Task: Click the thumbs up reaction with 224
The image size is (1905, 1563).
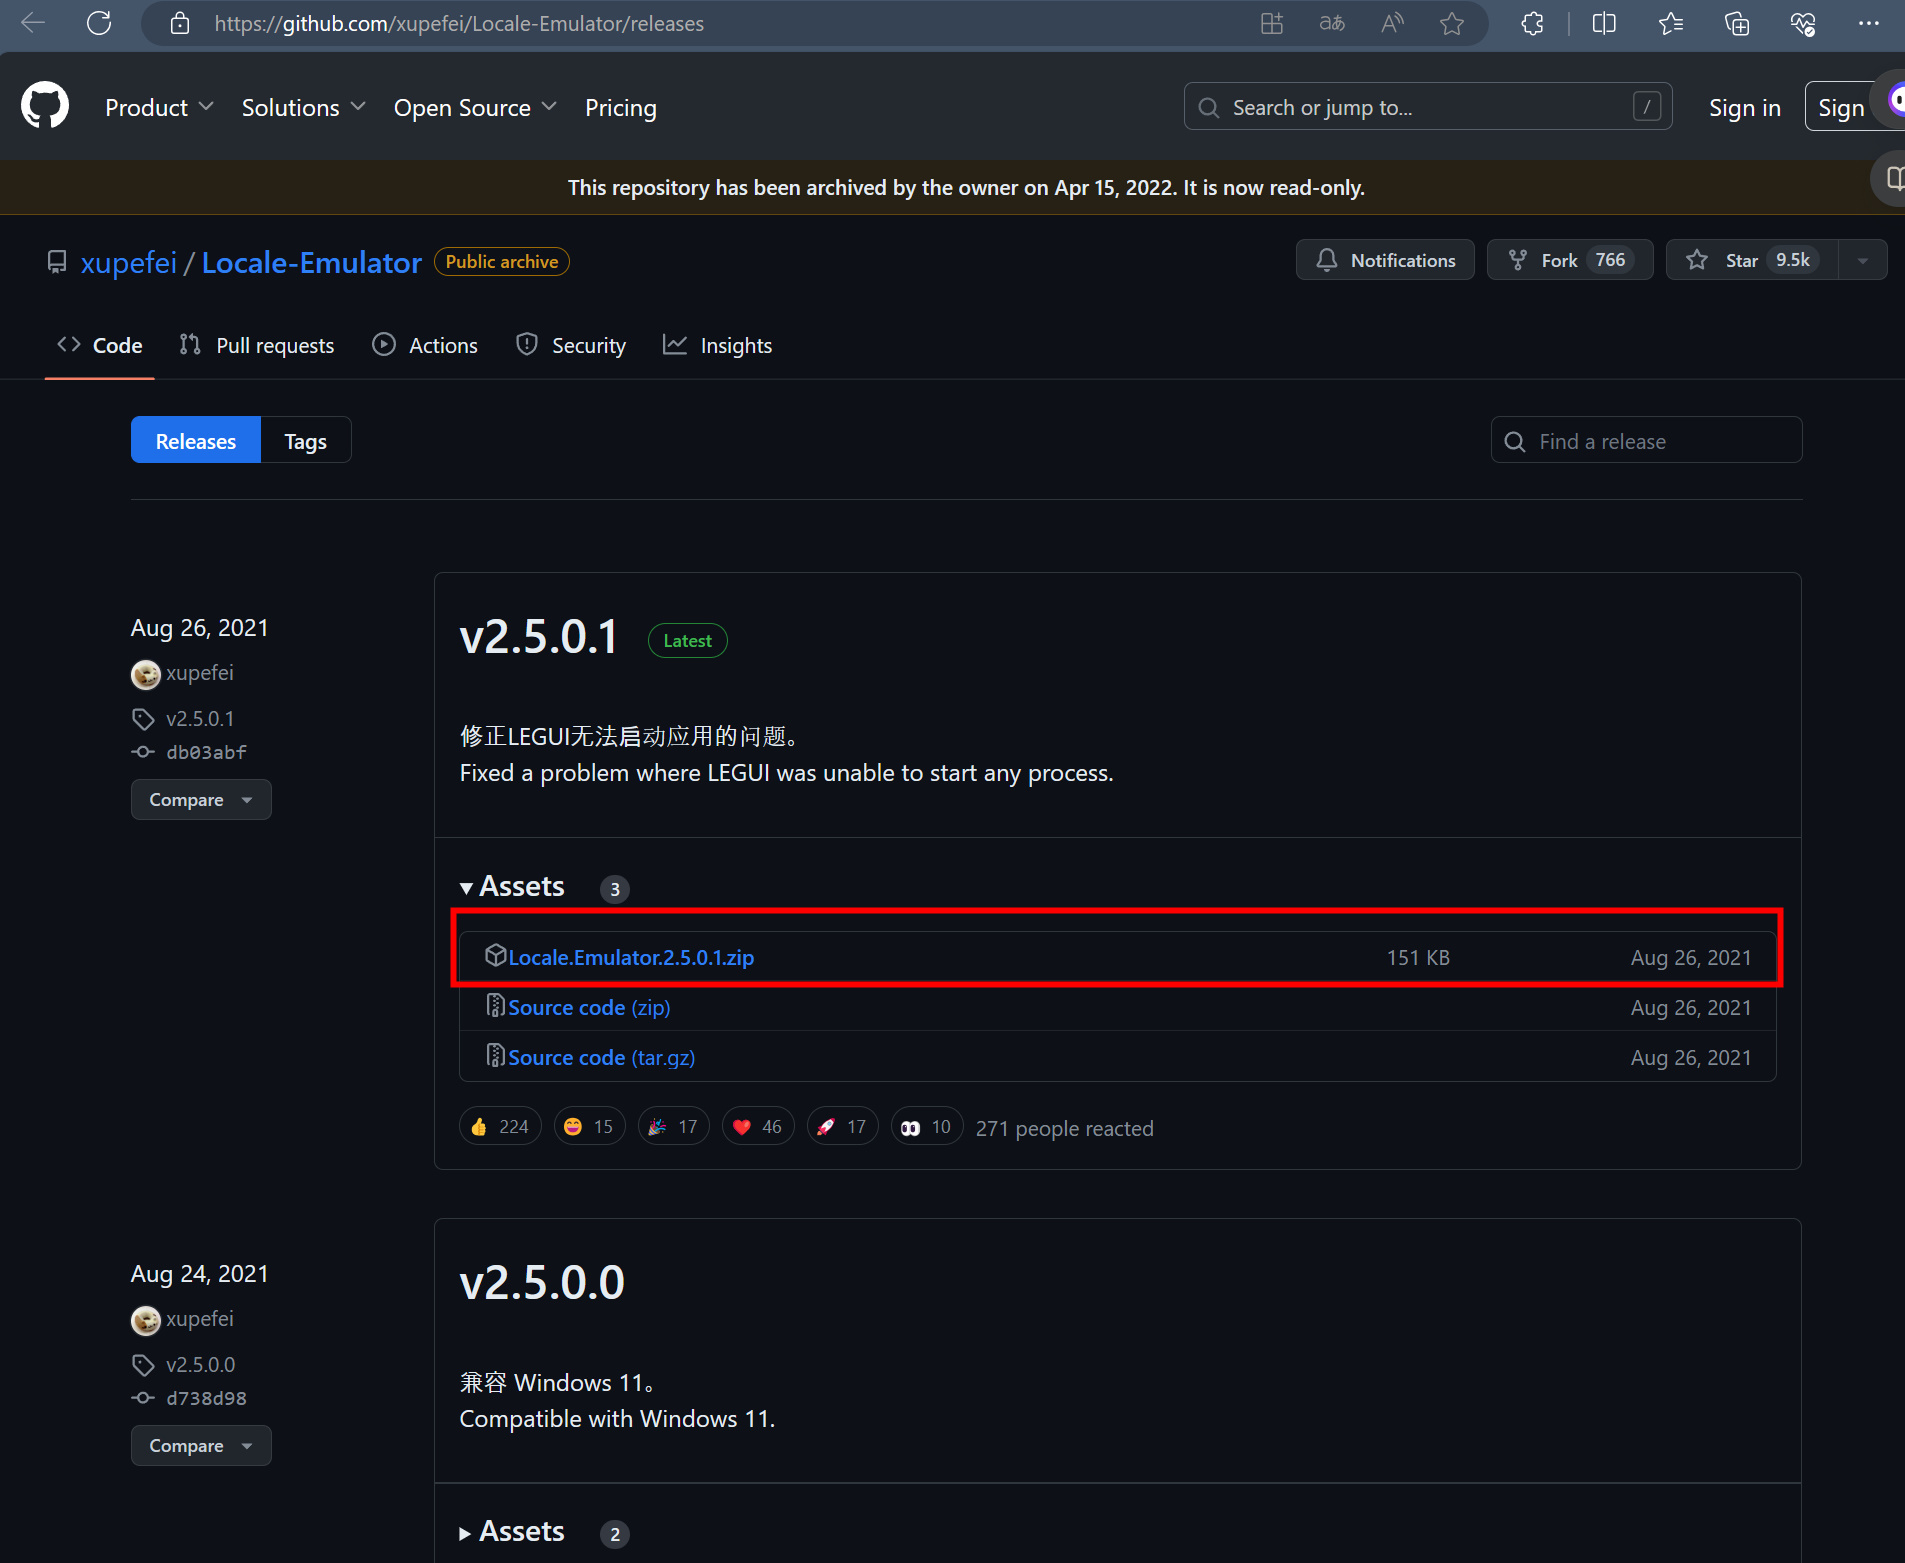Action: pos(500,1127)
